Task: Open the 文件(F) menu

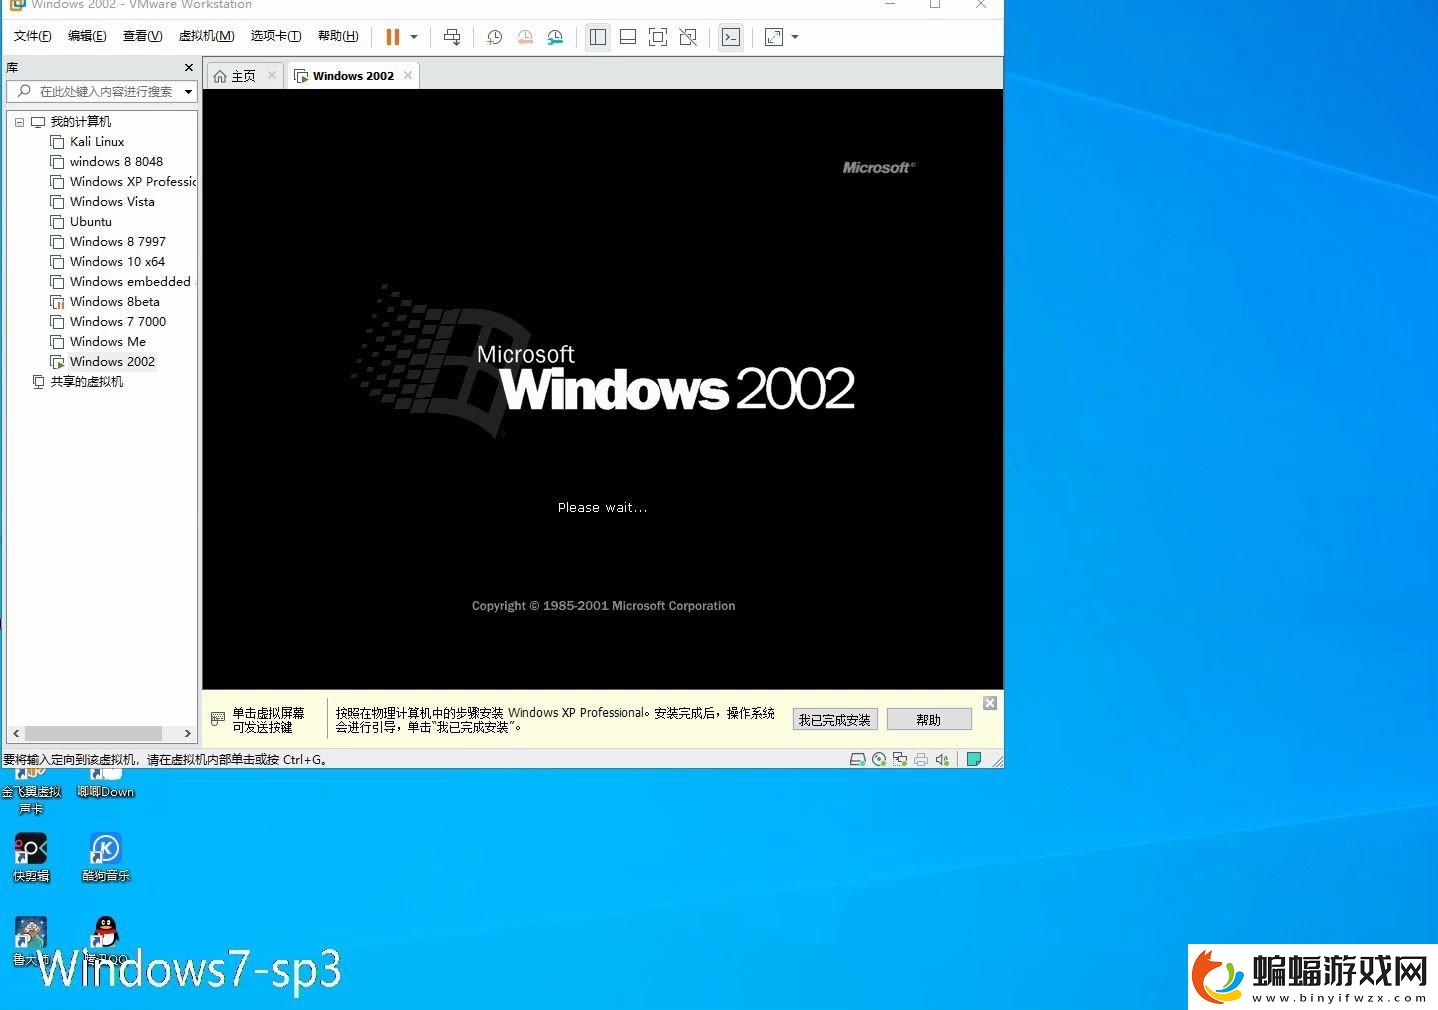Action: (x=32, y=36)
